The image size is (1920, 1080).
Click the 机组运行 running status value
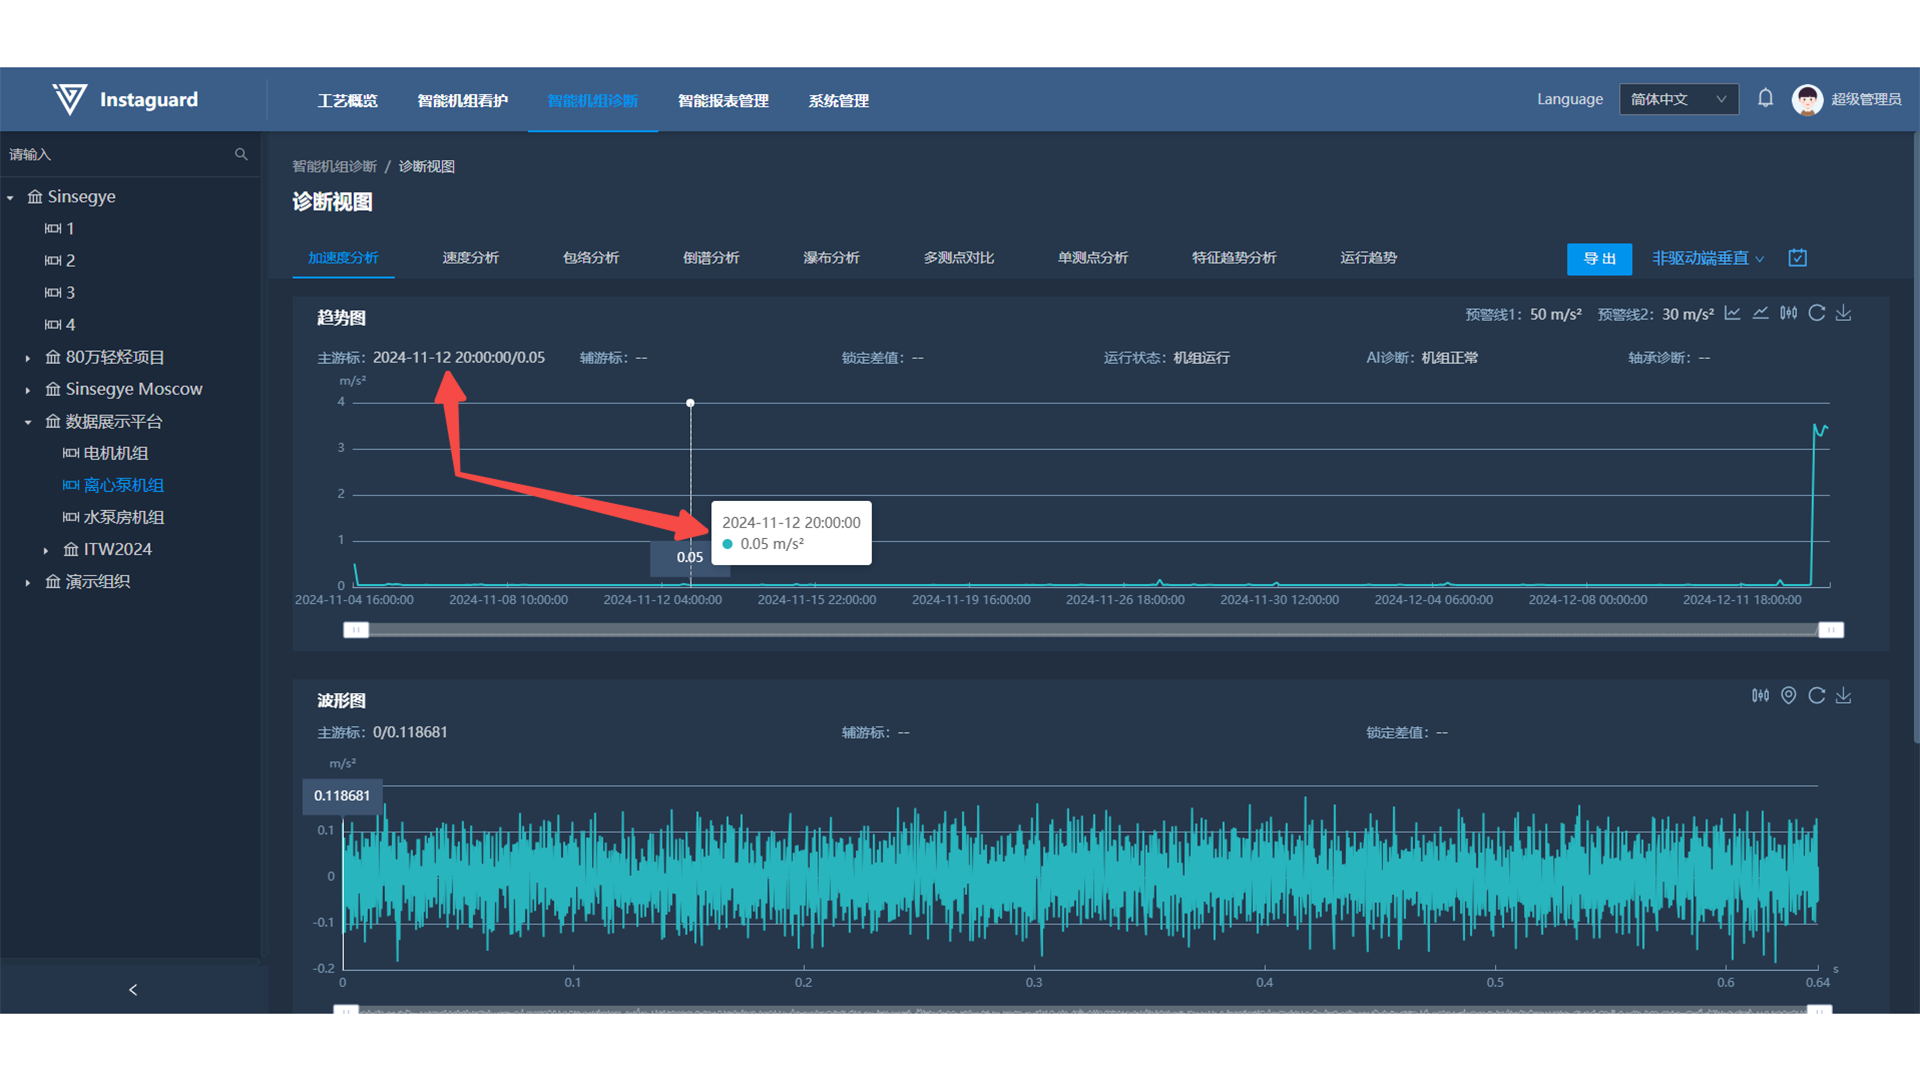click(1201, 358)
